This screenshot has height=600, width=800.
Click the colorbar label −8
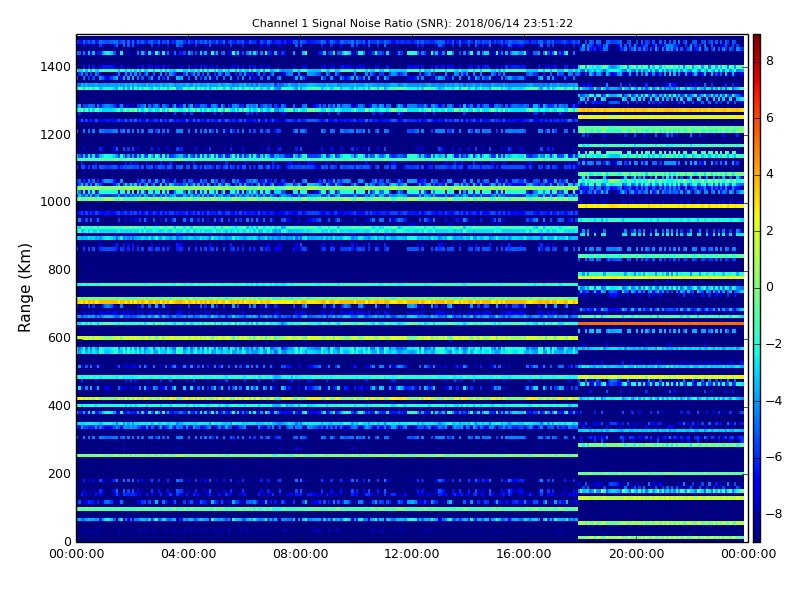[x=774, y=514]
